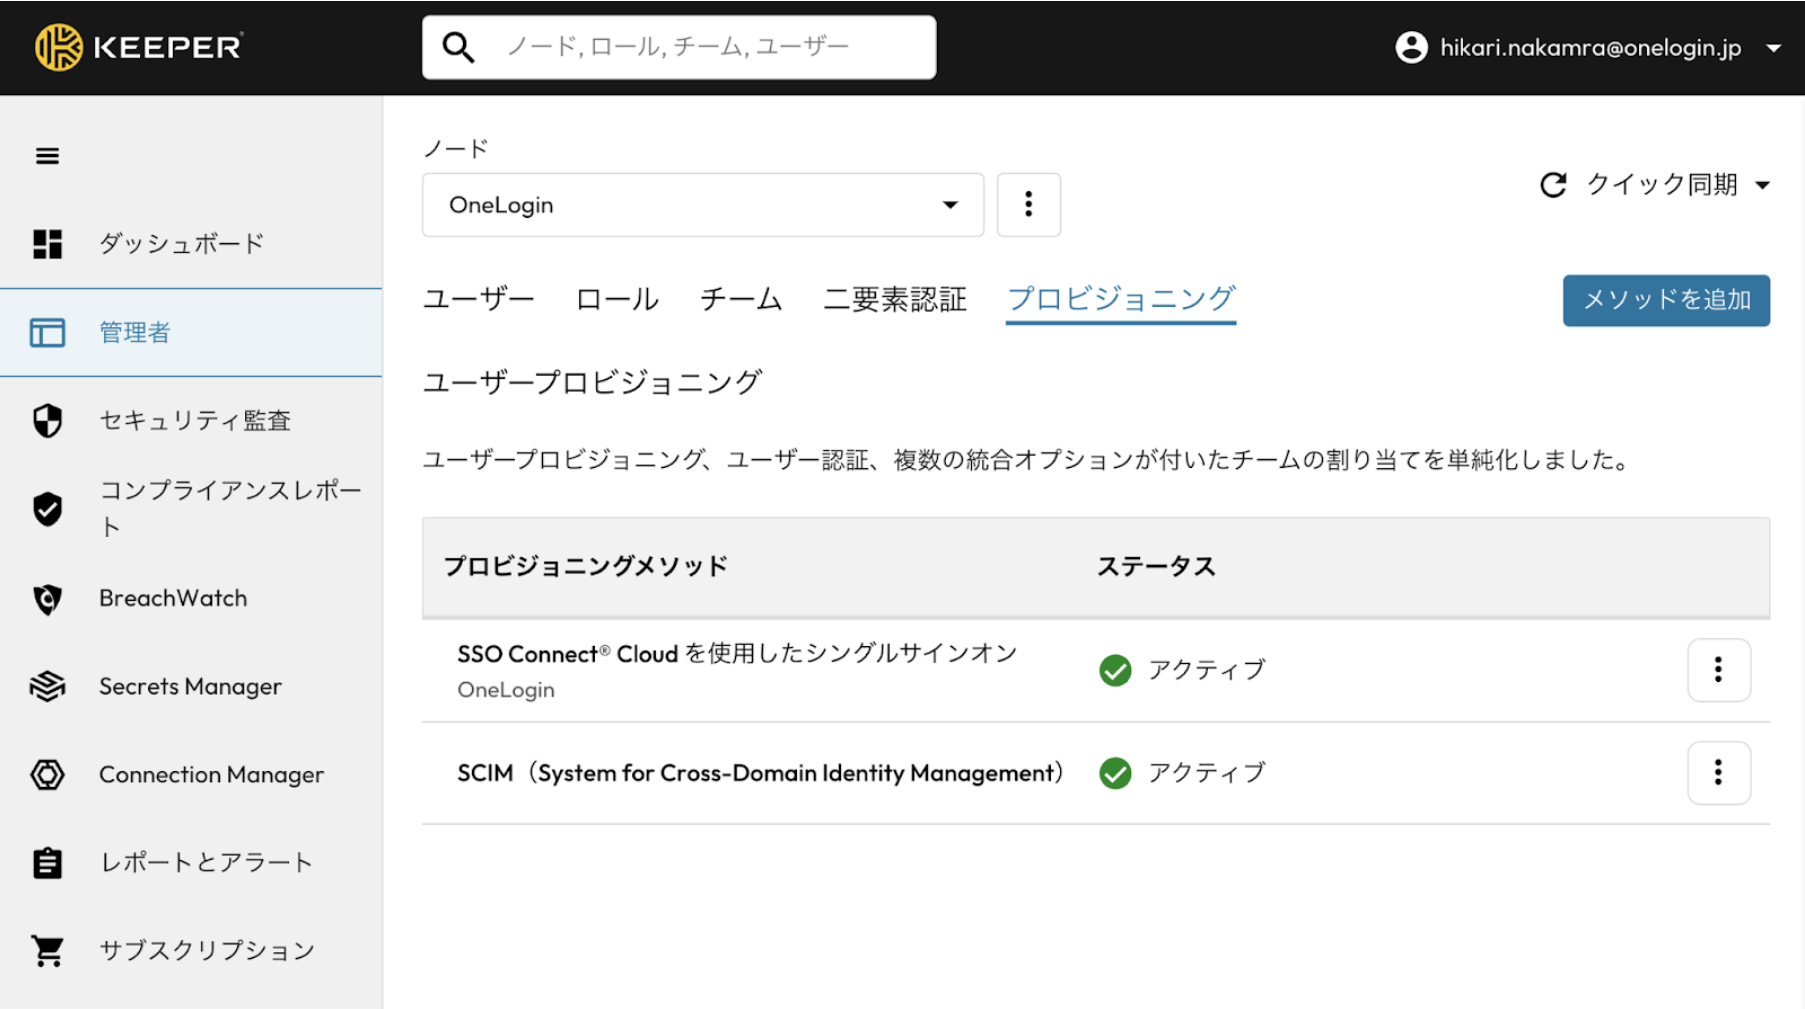This screenshot has height=1009, width=1805.
Task: Click the ユーザープロビジョニング heading
Action: coord(592,382)
